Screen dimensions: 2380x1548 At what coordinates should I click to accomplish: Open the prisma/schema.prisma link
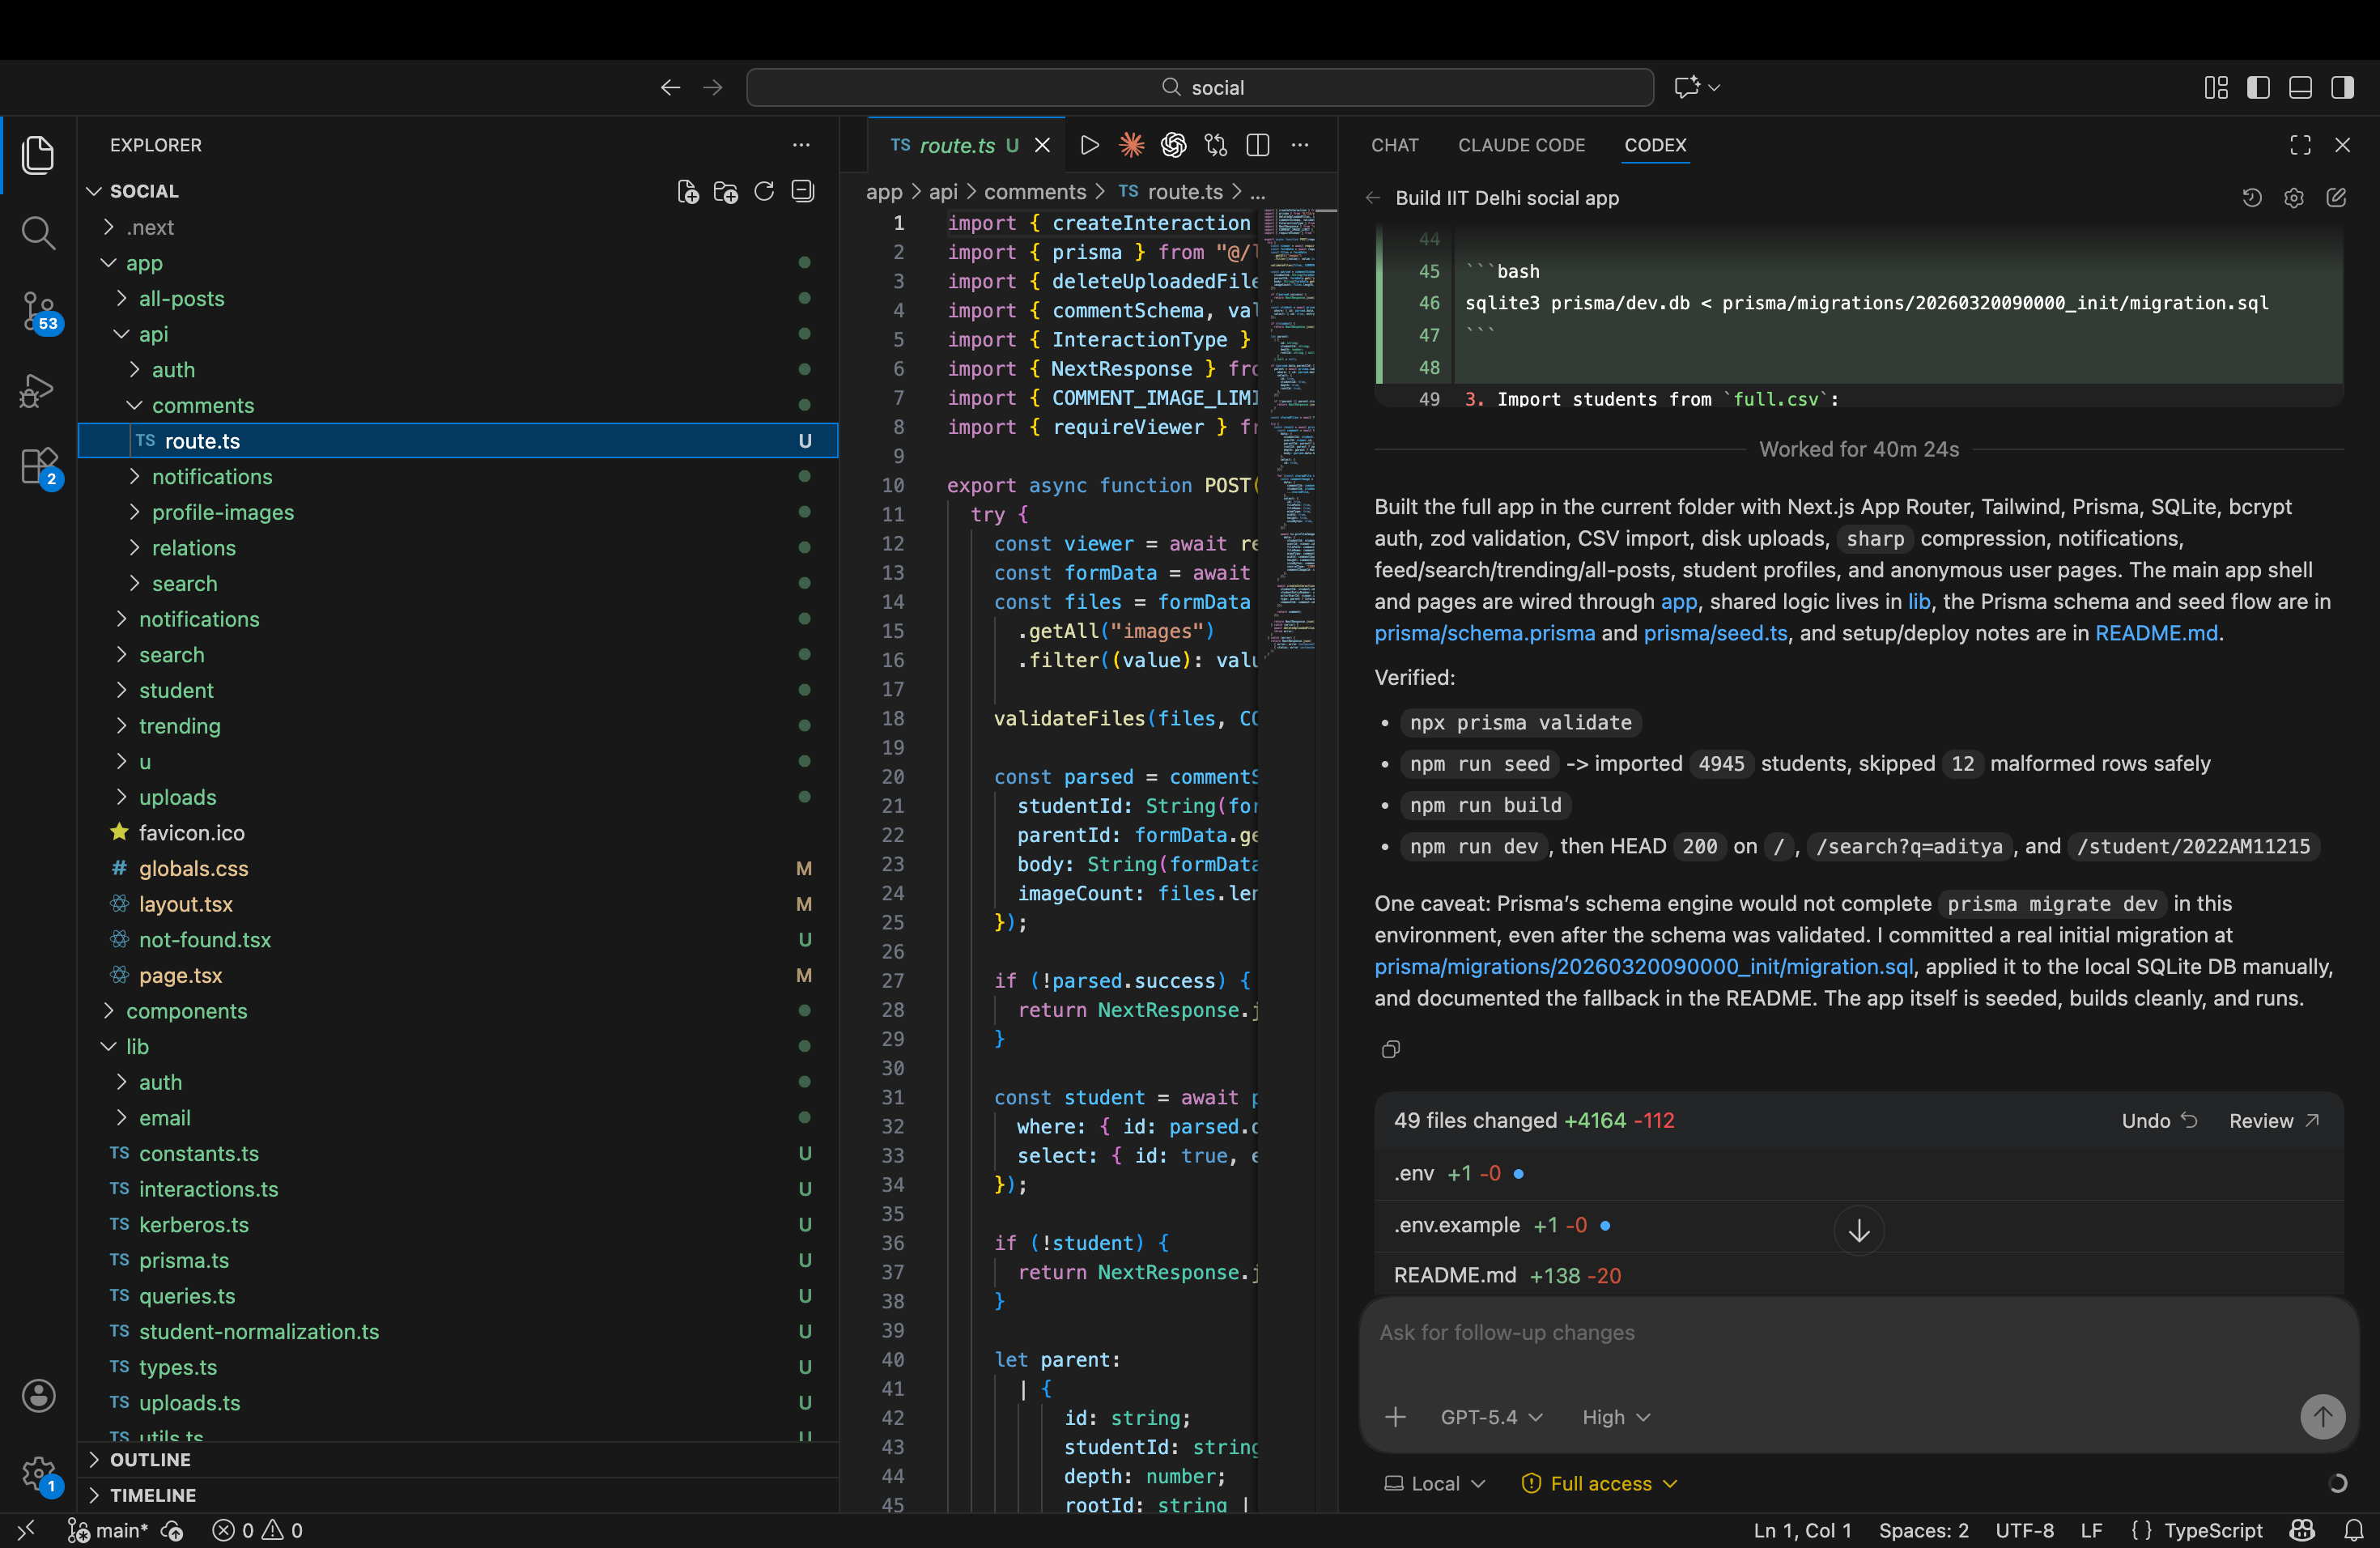1484,633
